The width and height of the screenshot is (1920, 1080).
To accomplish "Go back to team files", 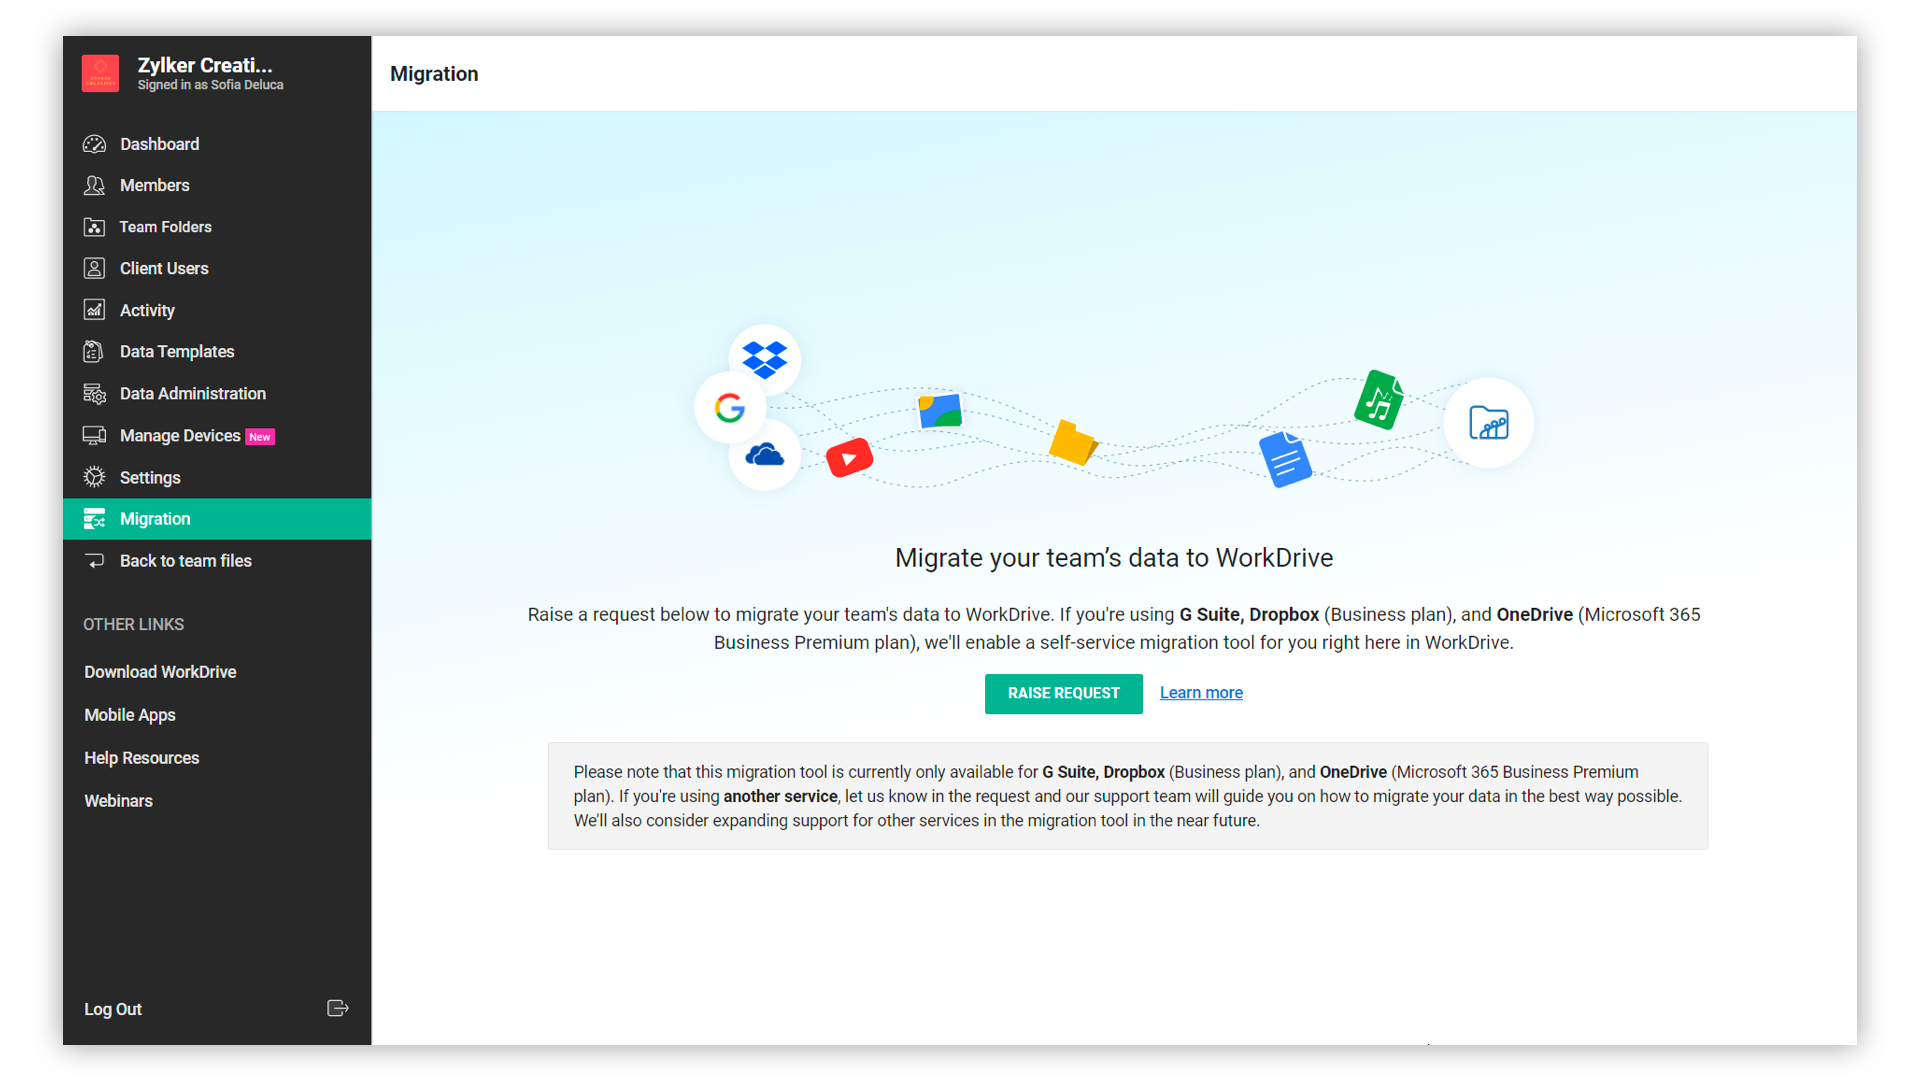I will pos(185,561).
